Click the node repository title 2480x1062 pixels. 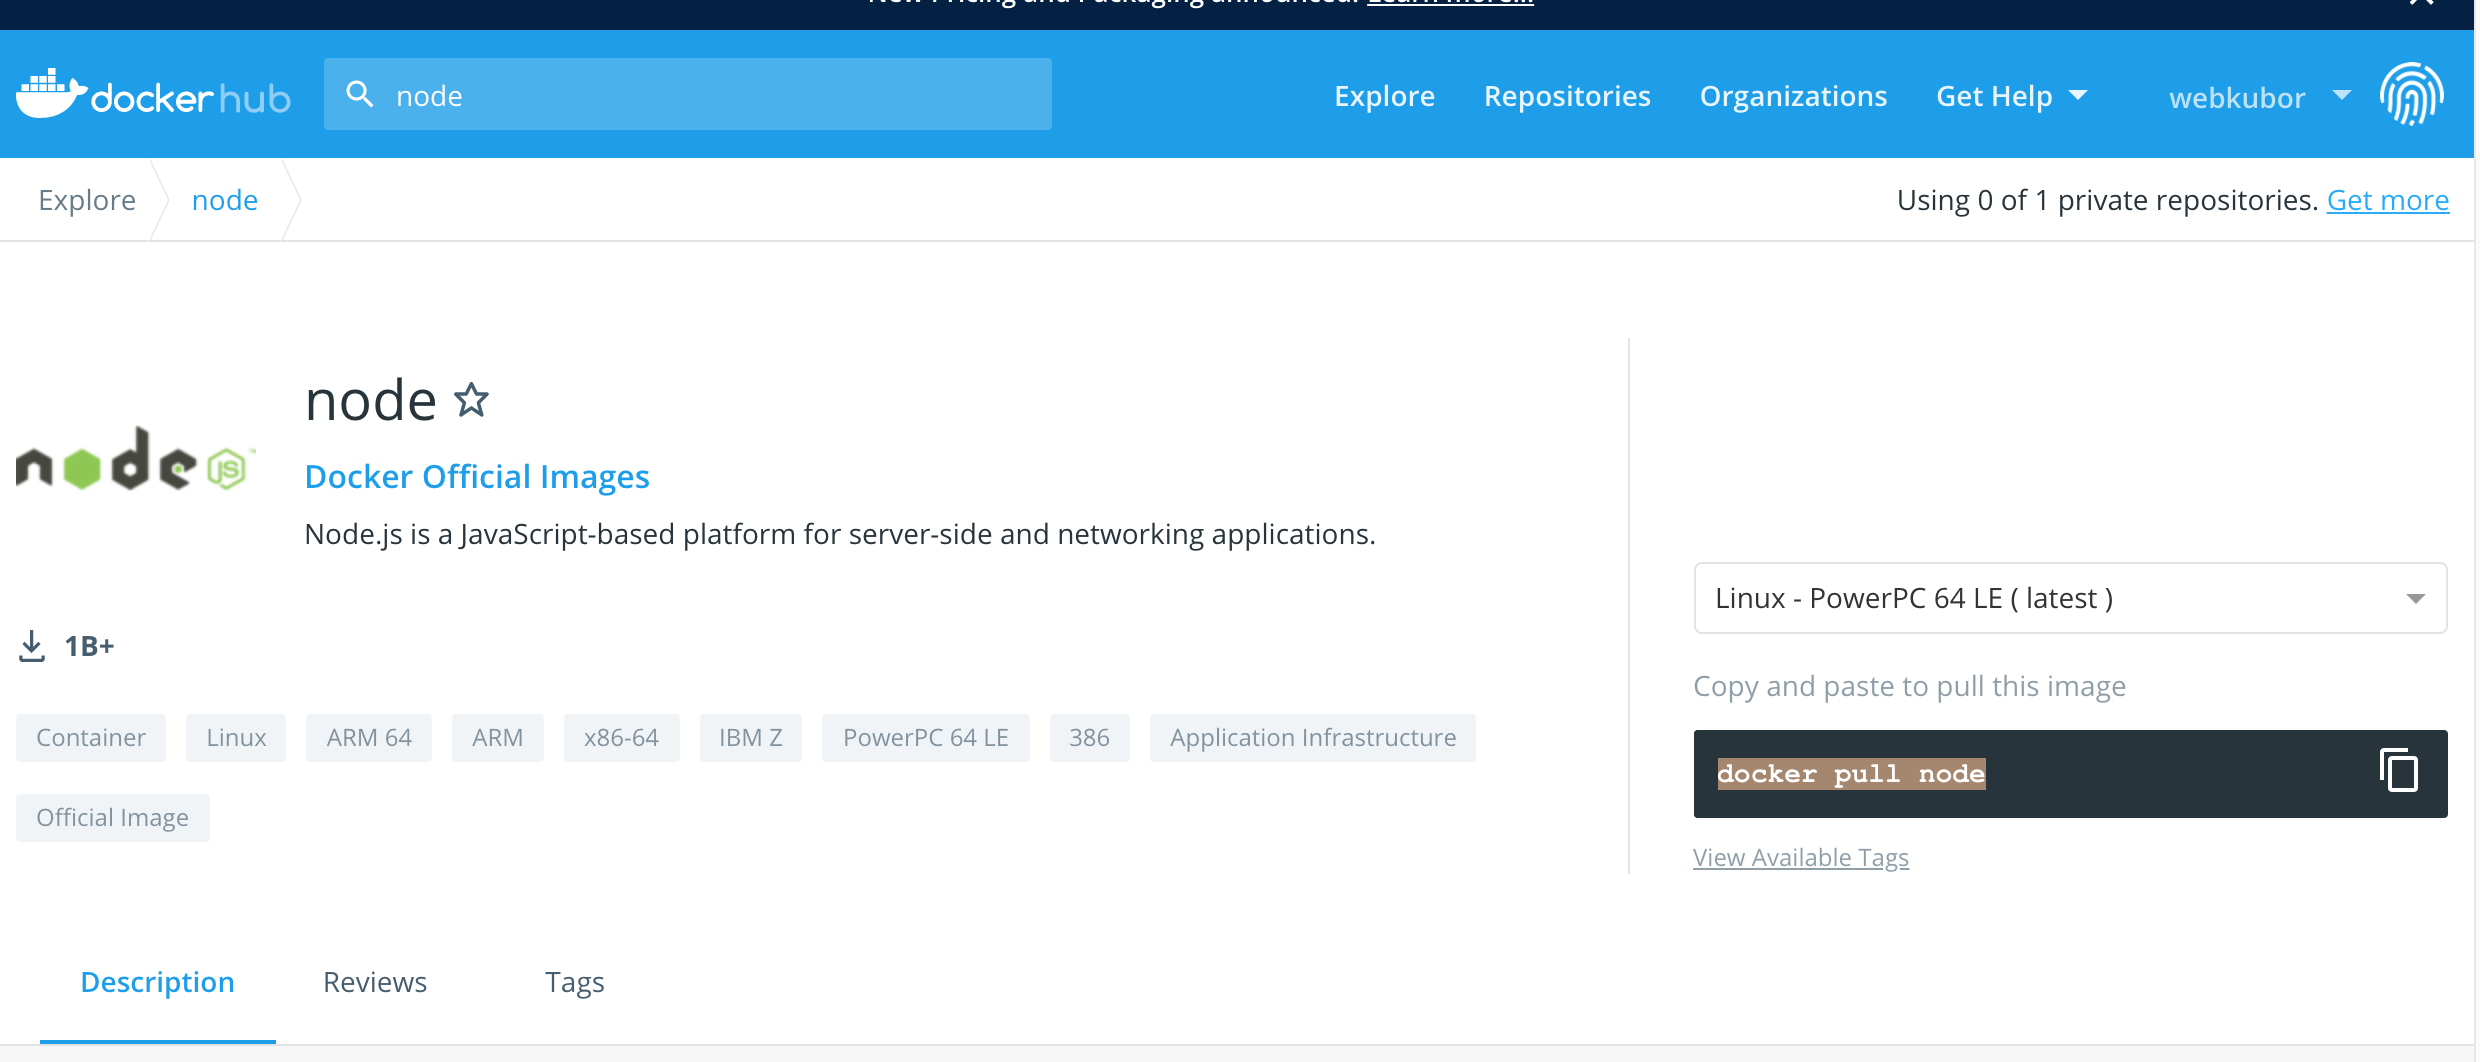371,401
